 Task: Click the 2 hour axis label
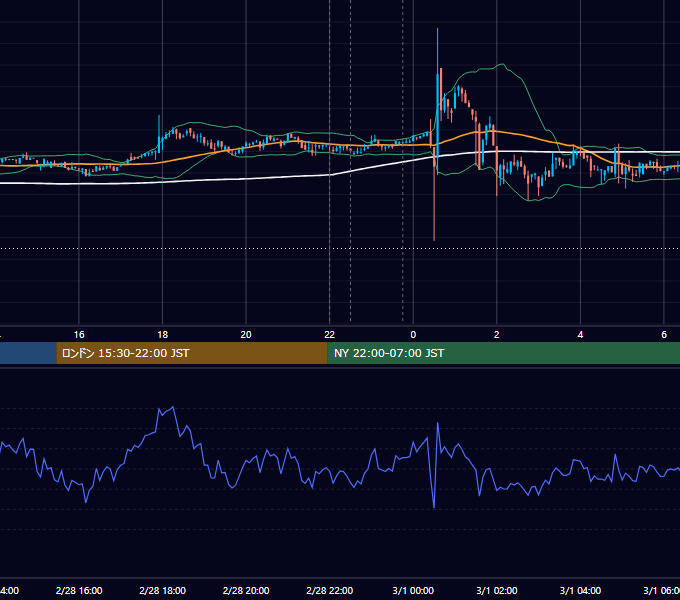(x=497, y=335)
